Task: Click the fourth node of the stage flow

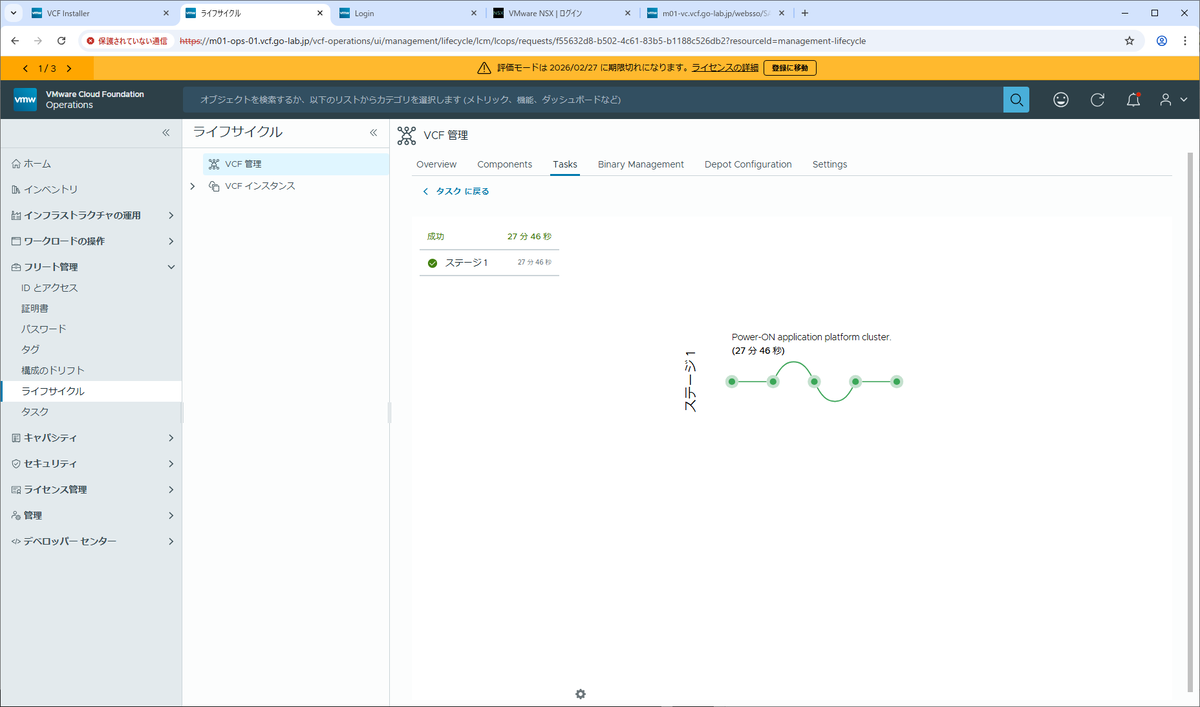Action: (856, 381)
